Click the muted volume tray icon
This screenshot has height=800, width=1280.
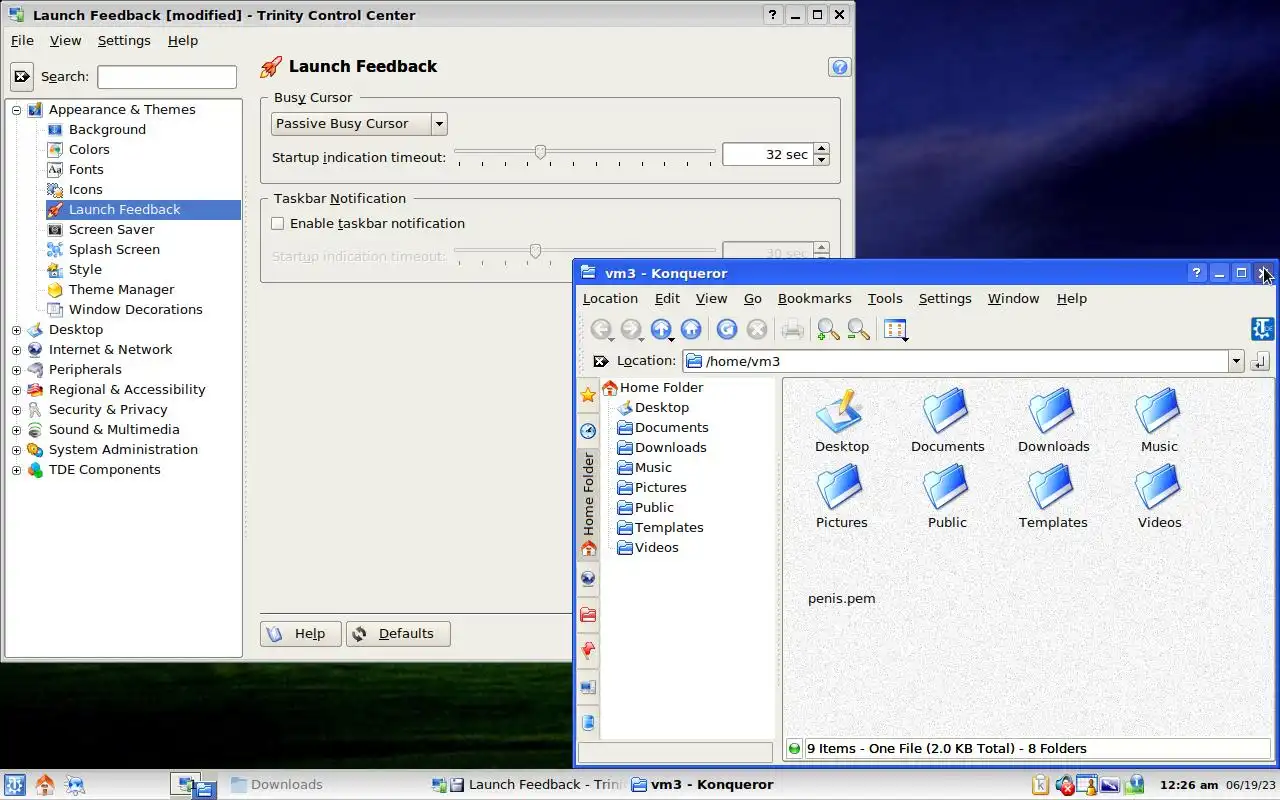[1064, 785]
